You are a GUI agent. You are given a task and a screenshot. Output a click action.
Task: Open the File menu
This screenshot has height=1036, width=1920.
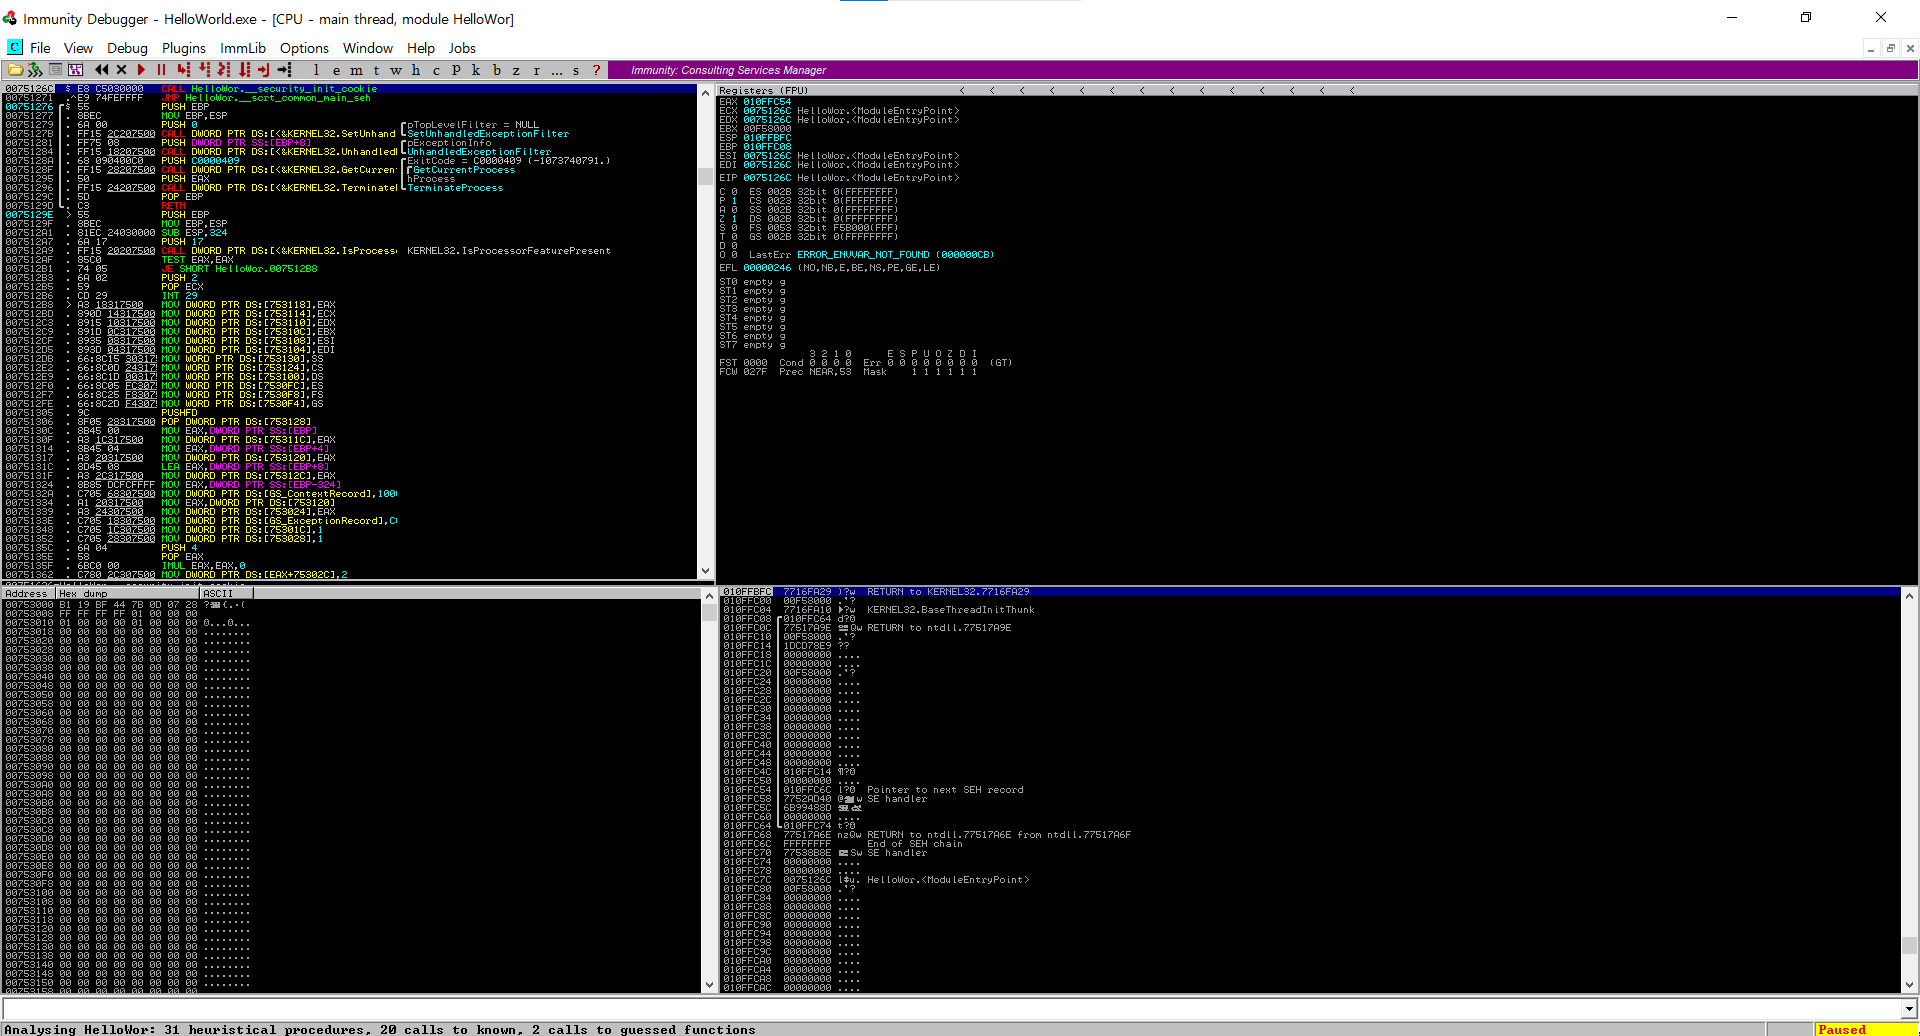click(x=40, y=48)
